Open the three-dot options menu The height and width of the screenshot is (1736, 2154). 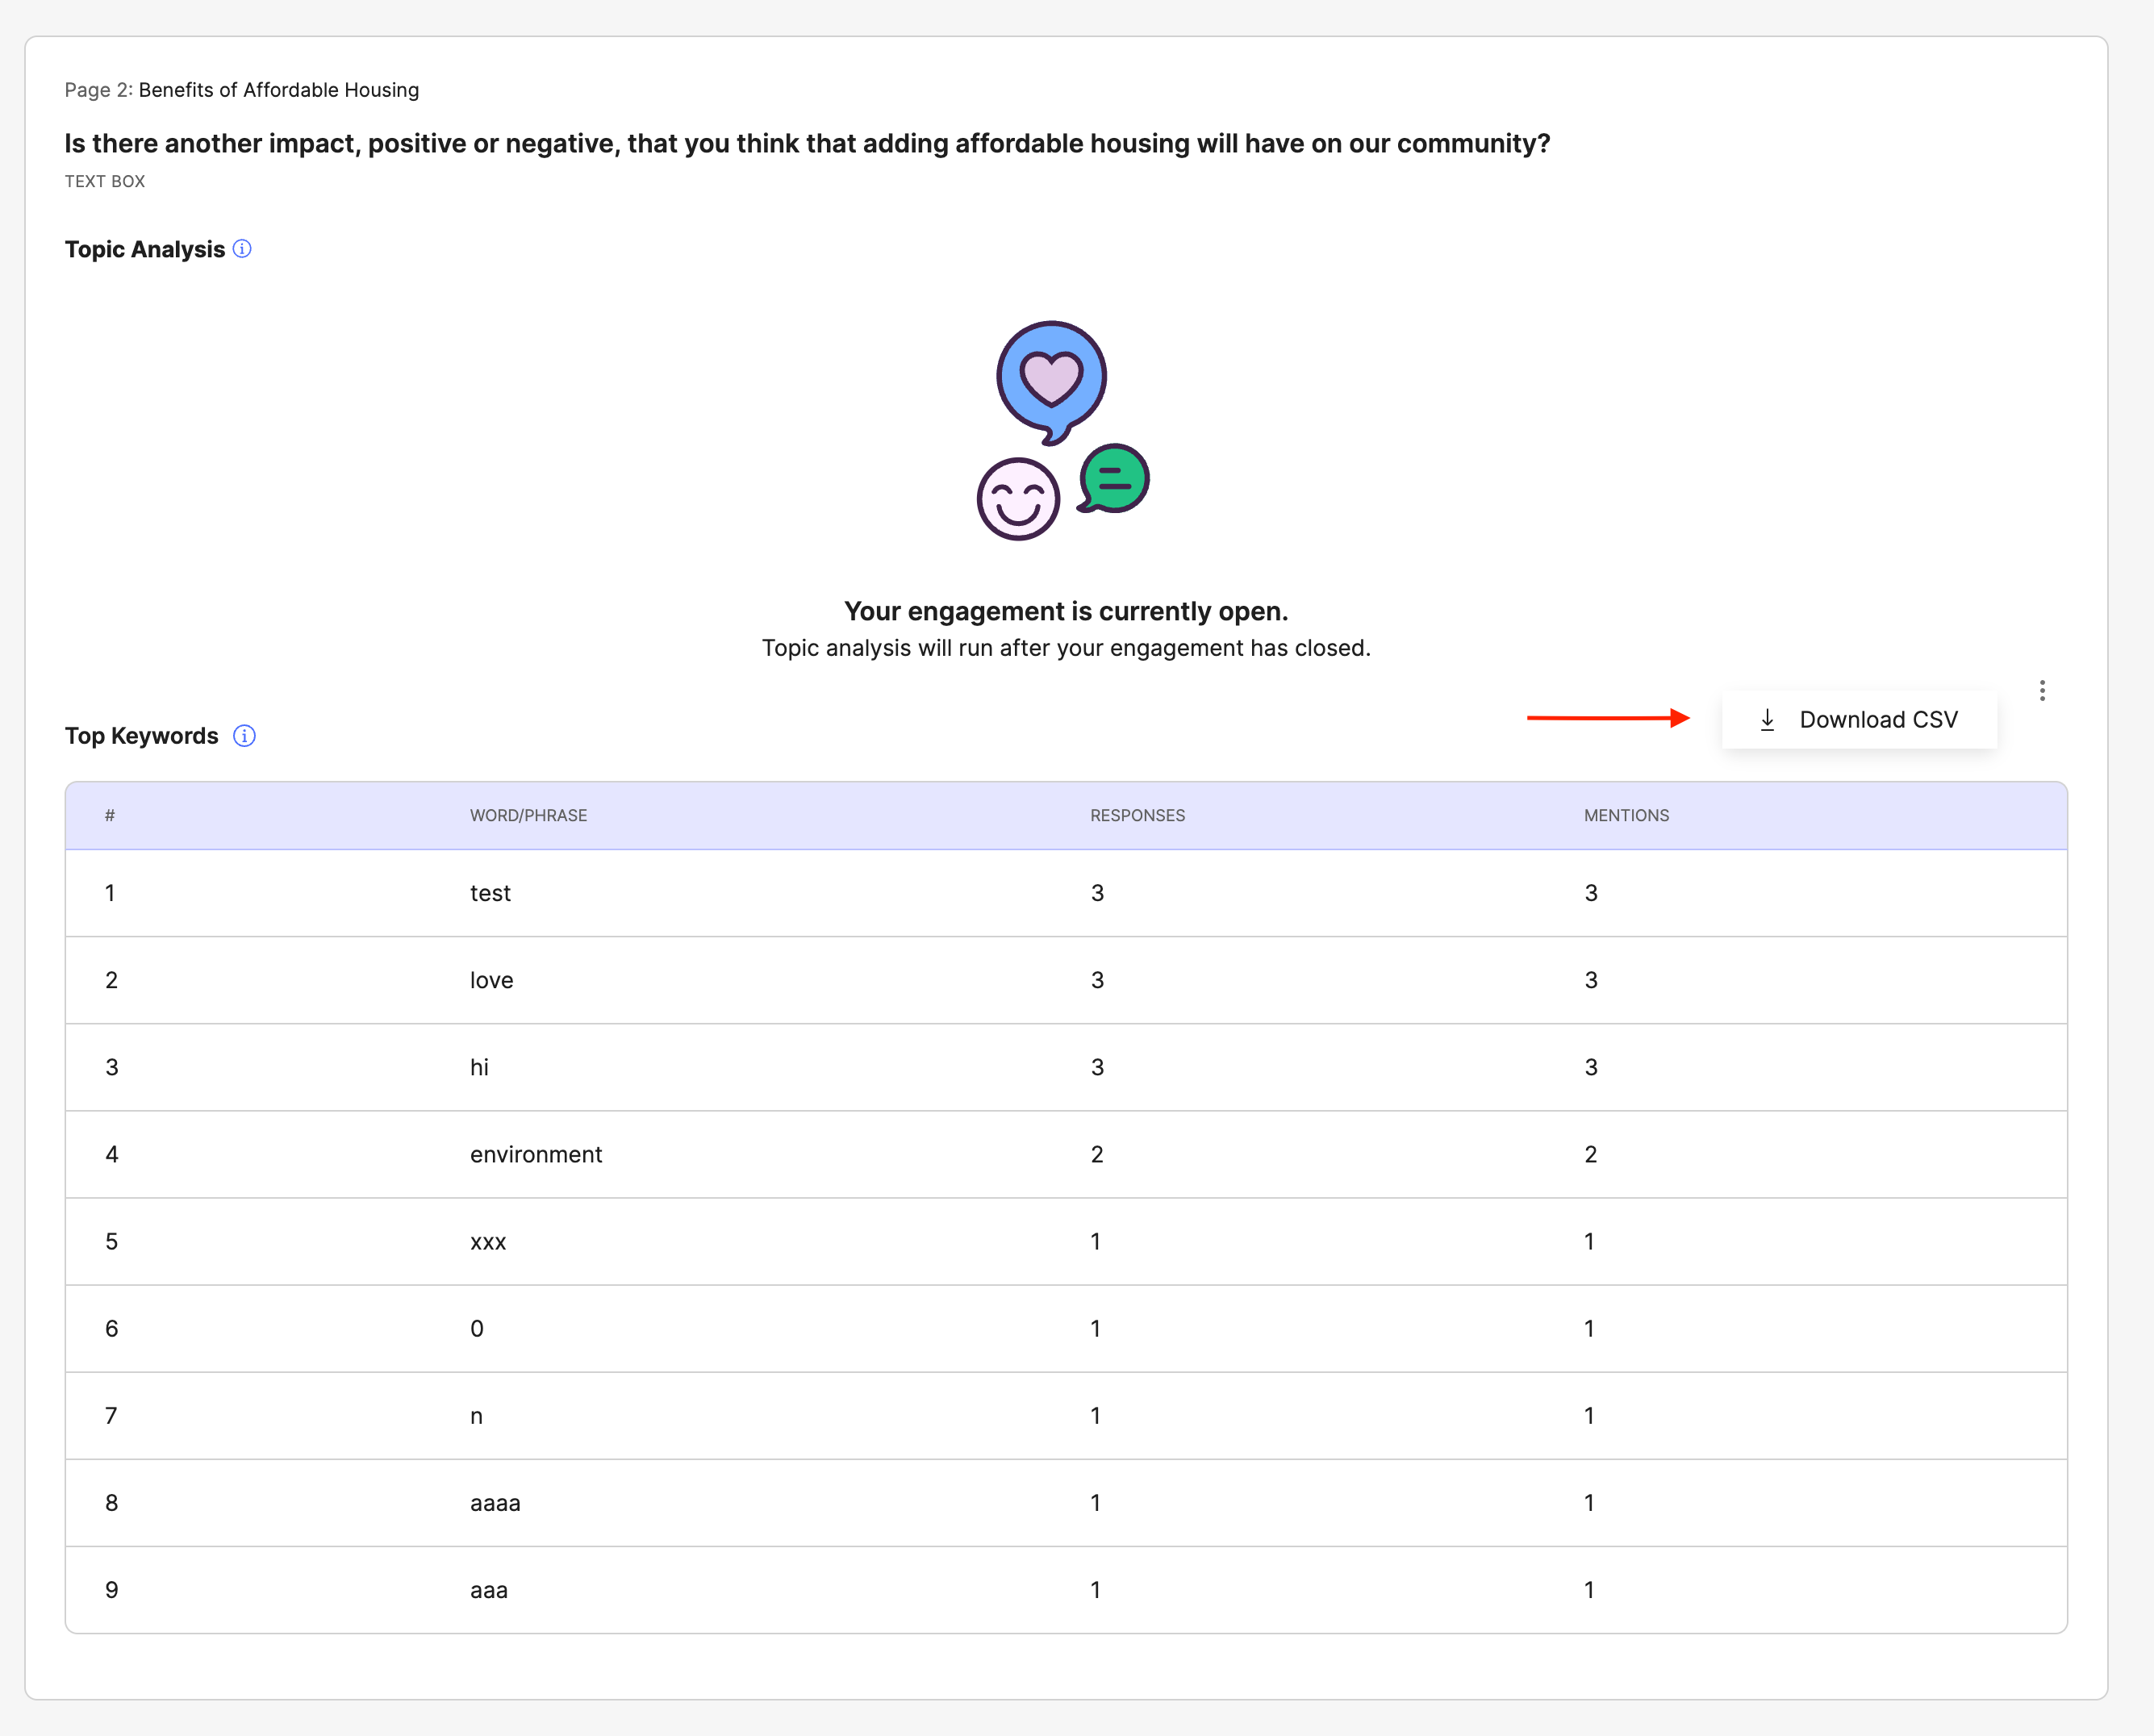pos(2042,690)
